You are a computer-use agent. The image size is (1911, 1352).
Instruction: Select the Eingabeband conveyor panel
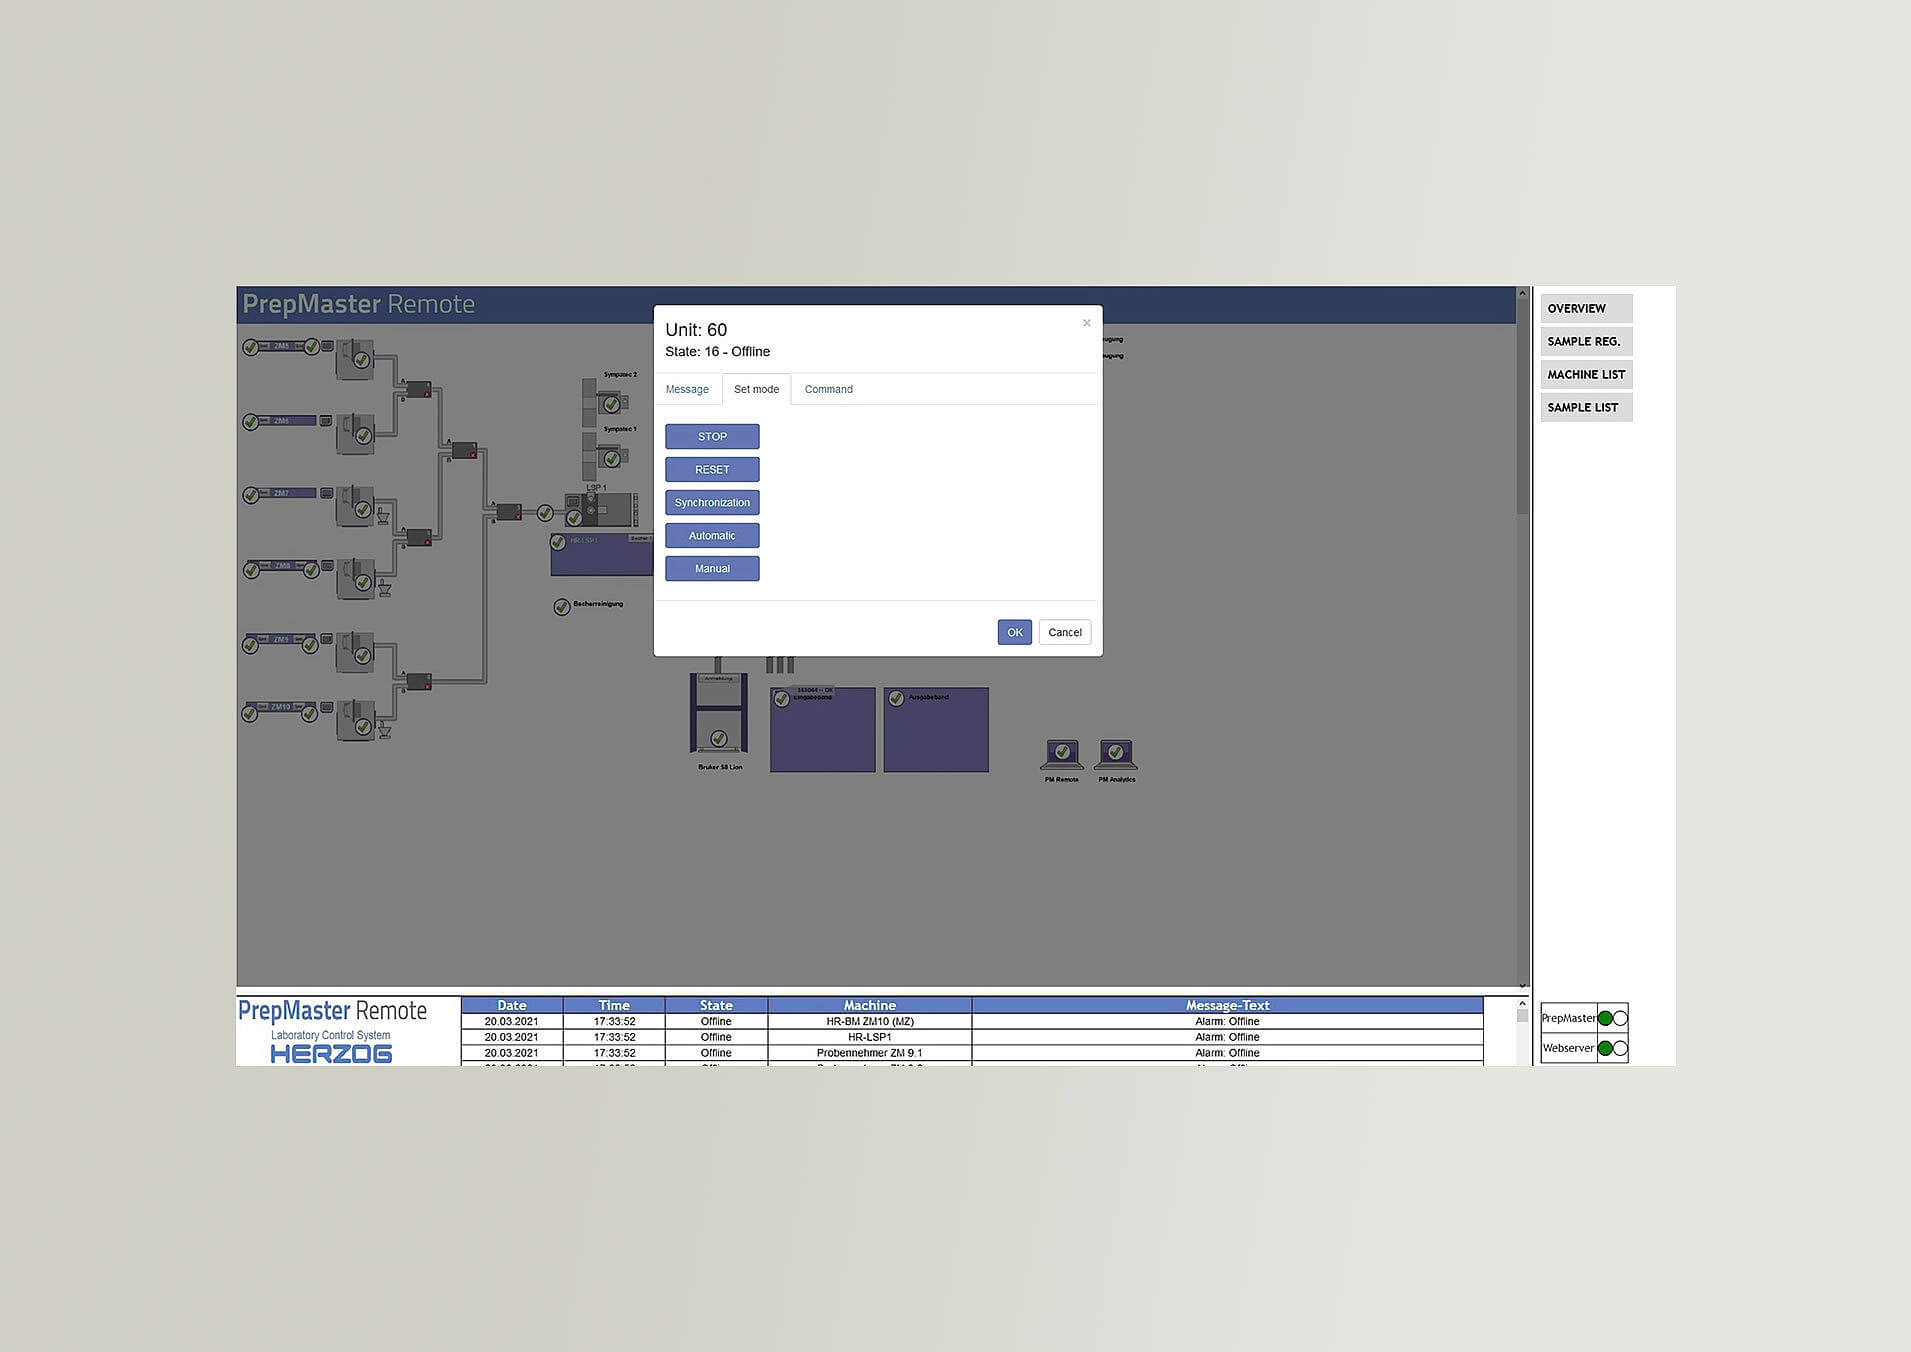822,729
